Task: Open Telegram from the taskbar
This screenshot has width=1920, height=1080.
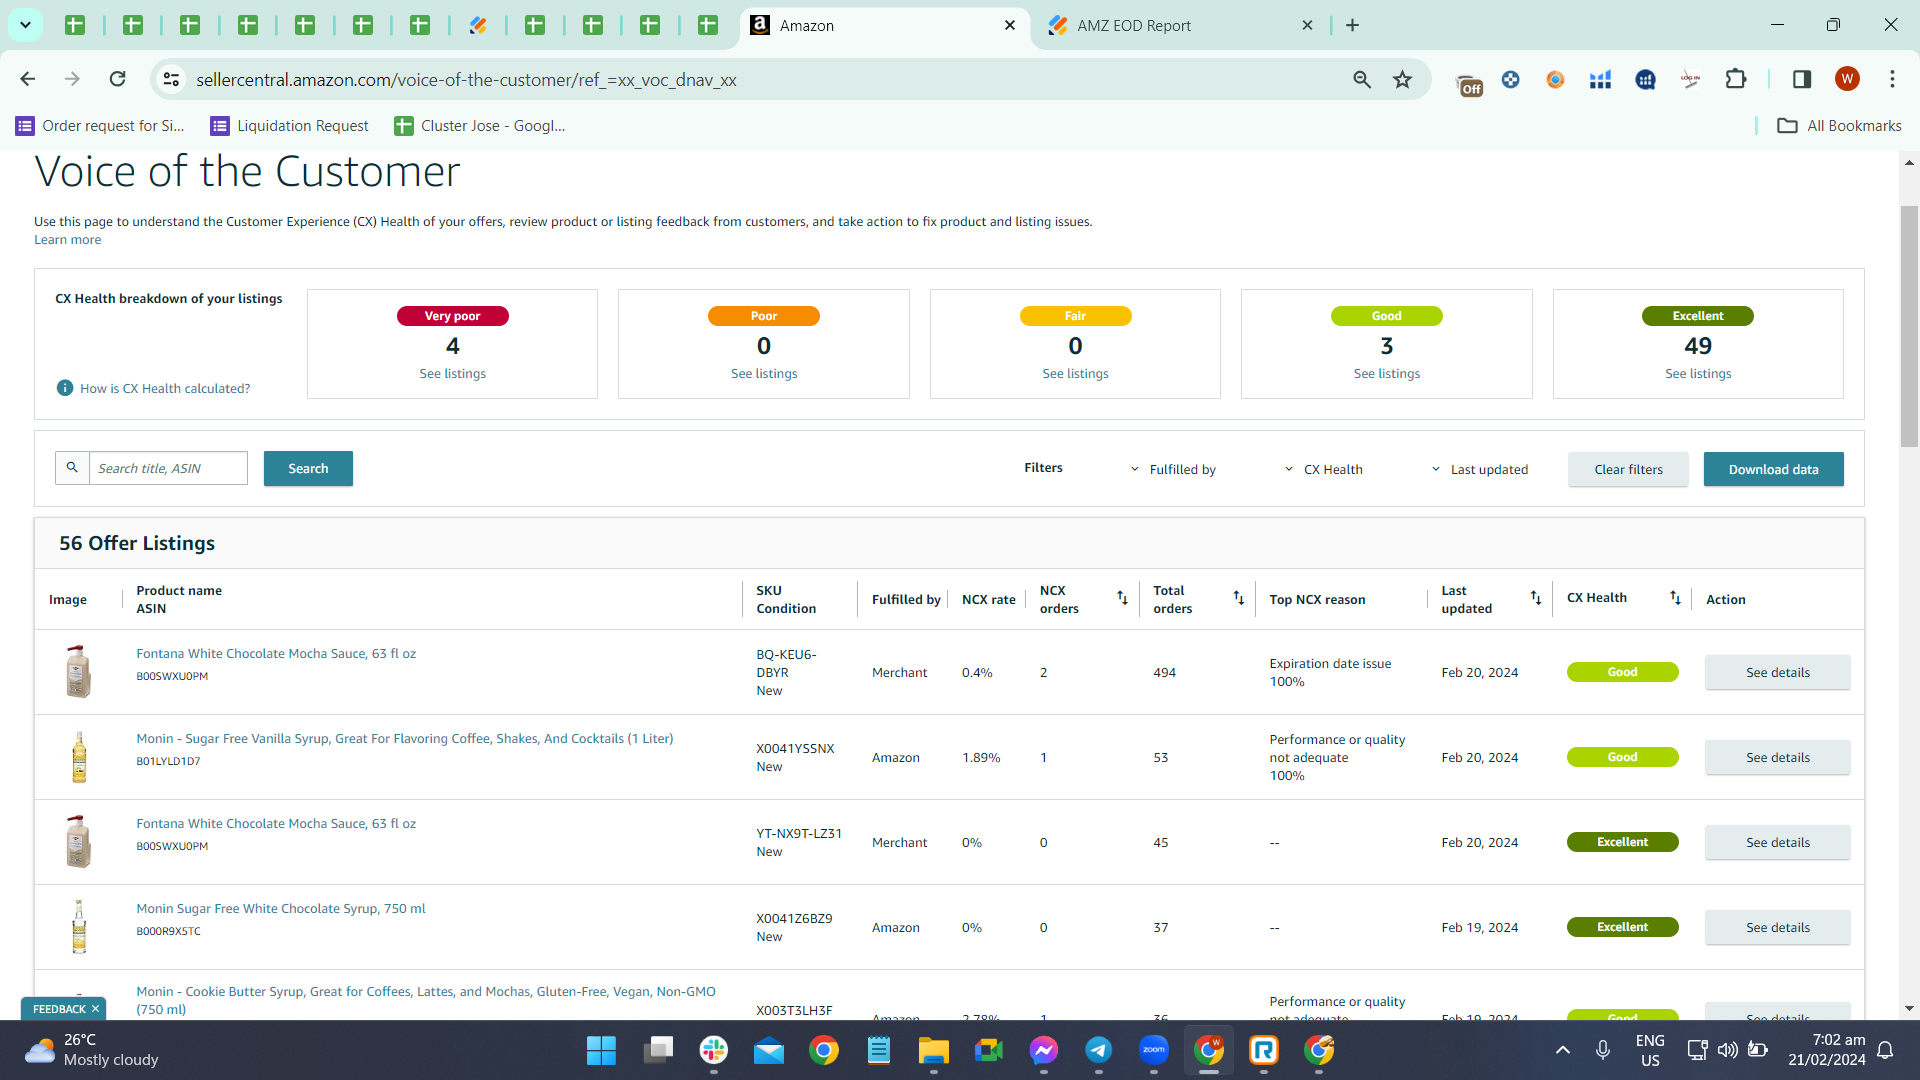Action: tap(1098, 1050)
